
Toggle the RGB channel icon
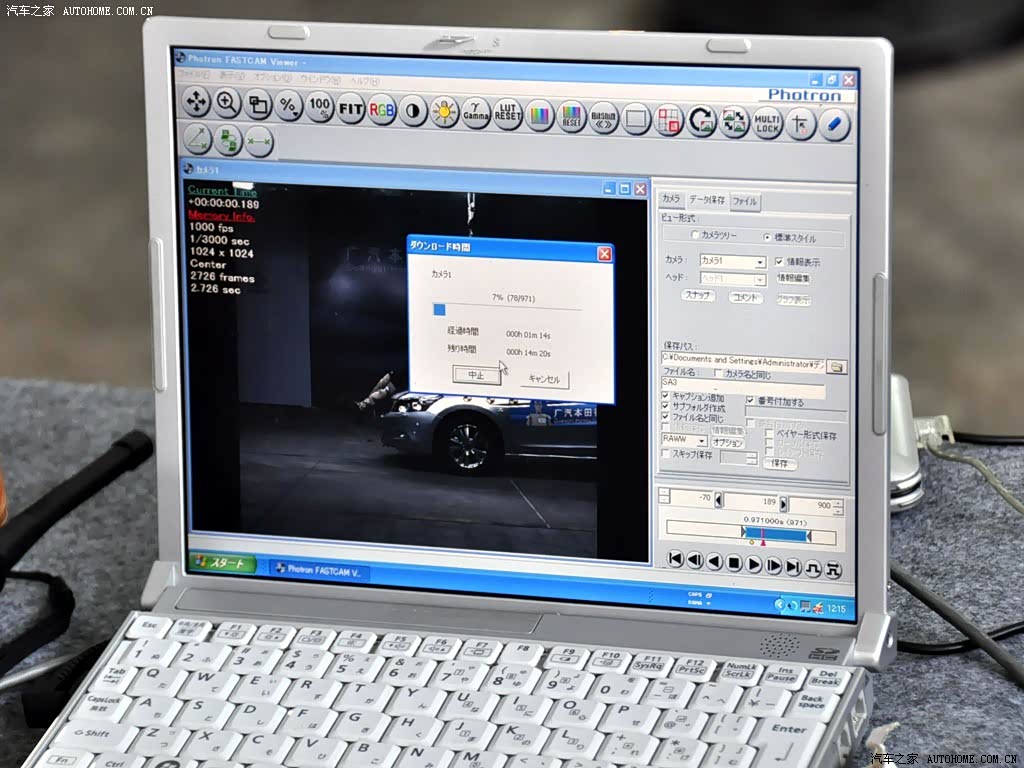point(381,110)
